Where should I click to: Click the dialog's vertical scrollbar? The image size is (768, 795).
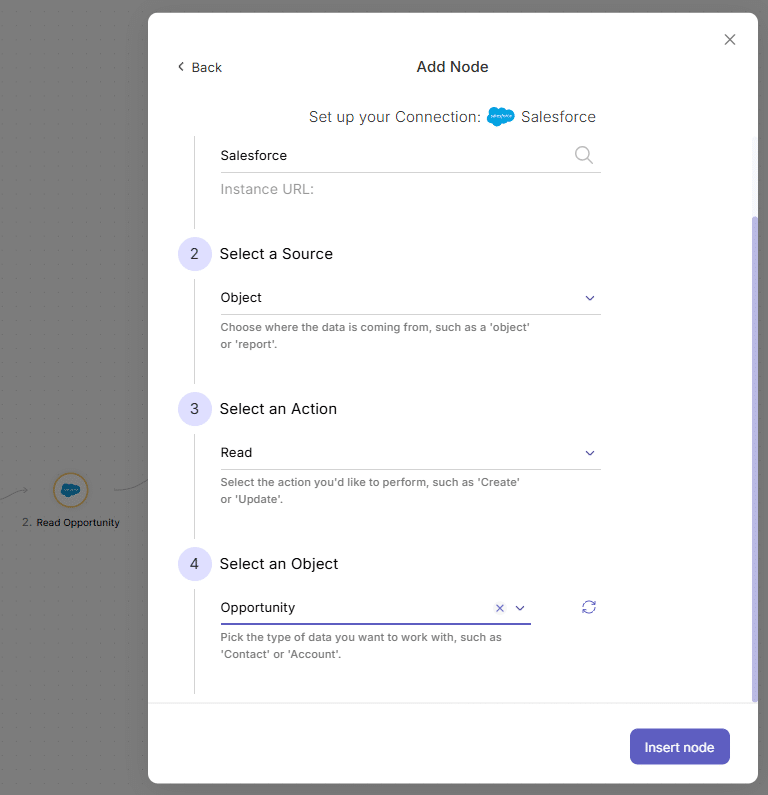pyautogui.click(x=754, y=459)
